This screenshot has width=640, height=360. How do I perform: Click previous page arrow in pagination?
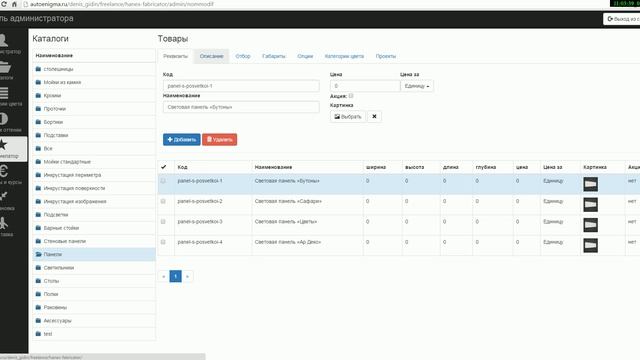164,276
